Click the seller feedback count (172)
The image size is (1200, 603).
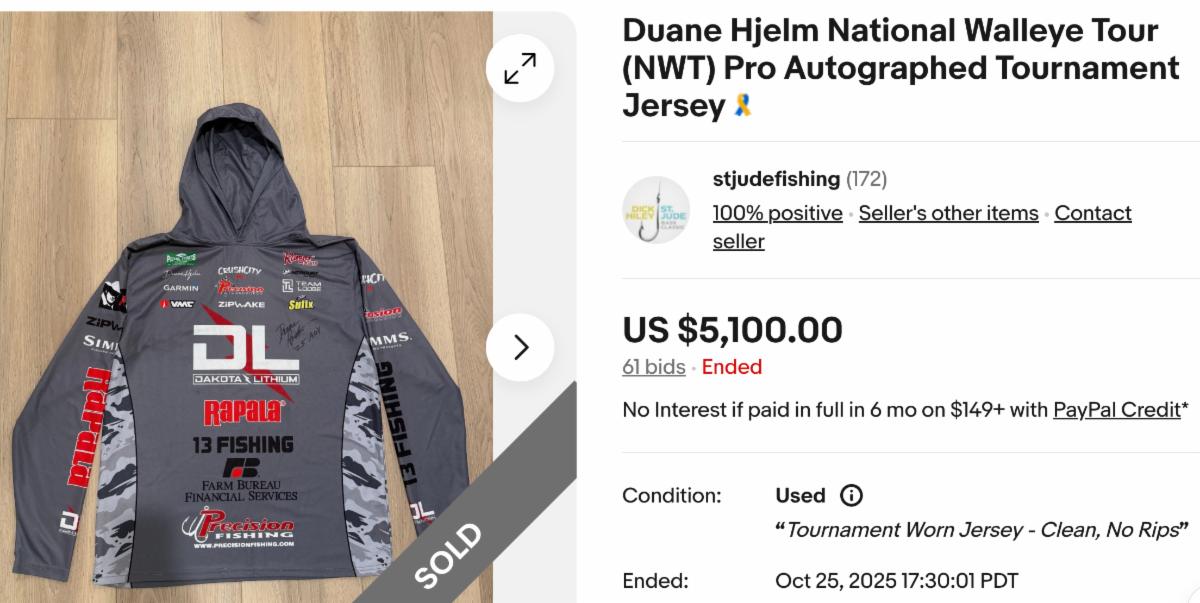[866, 179]
